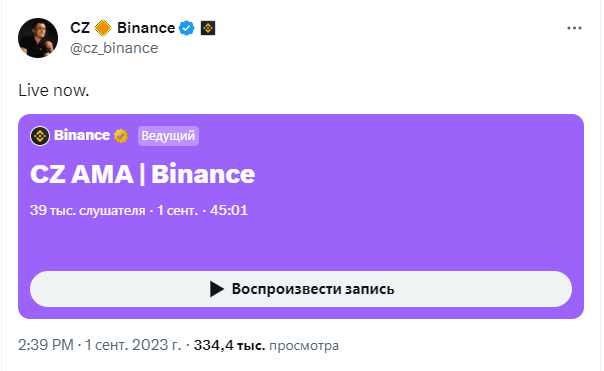
Task: Play the recording with Воспроизвести запись
Action: pyautogui.click(x=301, y=289)
